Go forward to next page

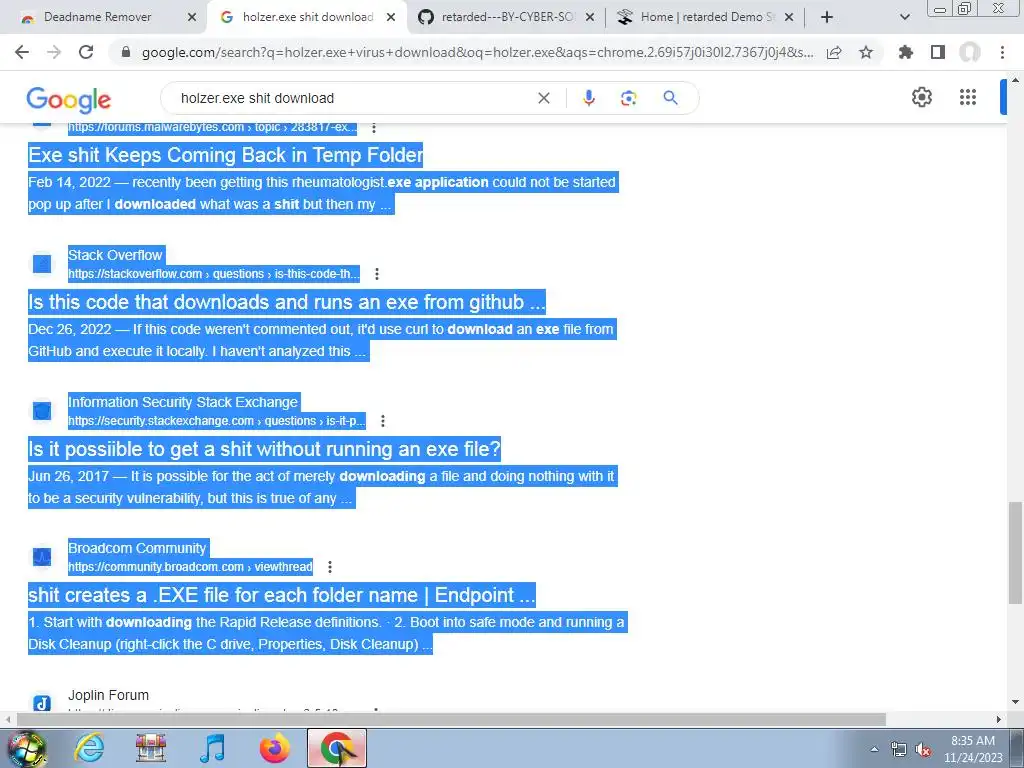point(54,52)
